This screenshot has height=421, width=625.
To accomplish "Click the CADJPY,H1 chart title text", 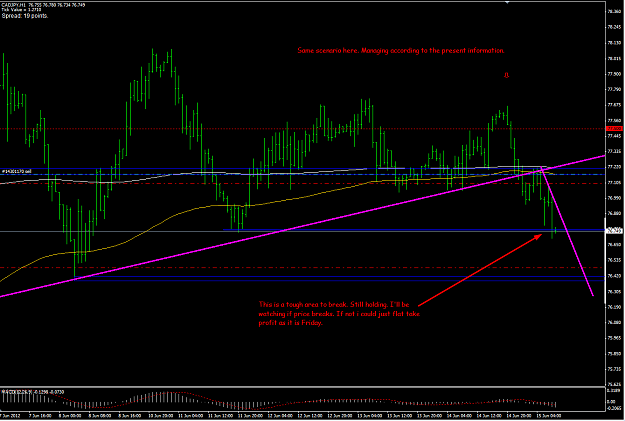I will point(43,5).
